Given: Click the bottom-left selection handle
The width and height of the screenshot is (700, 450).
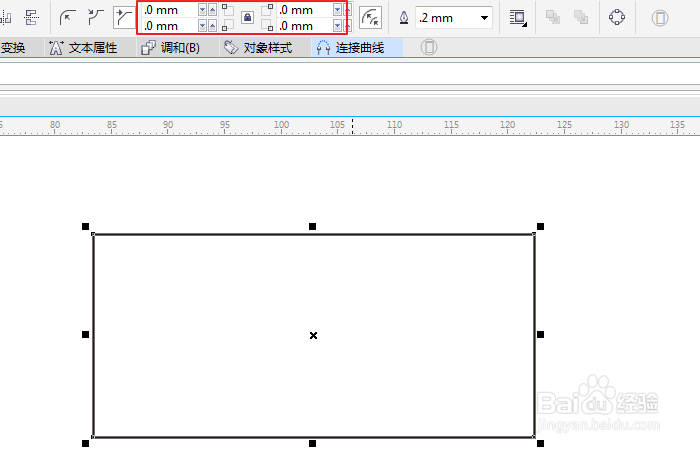Looking at the screenshot, I should 85,443.
